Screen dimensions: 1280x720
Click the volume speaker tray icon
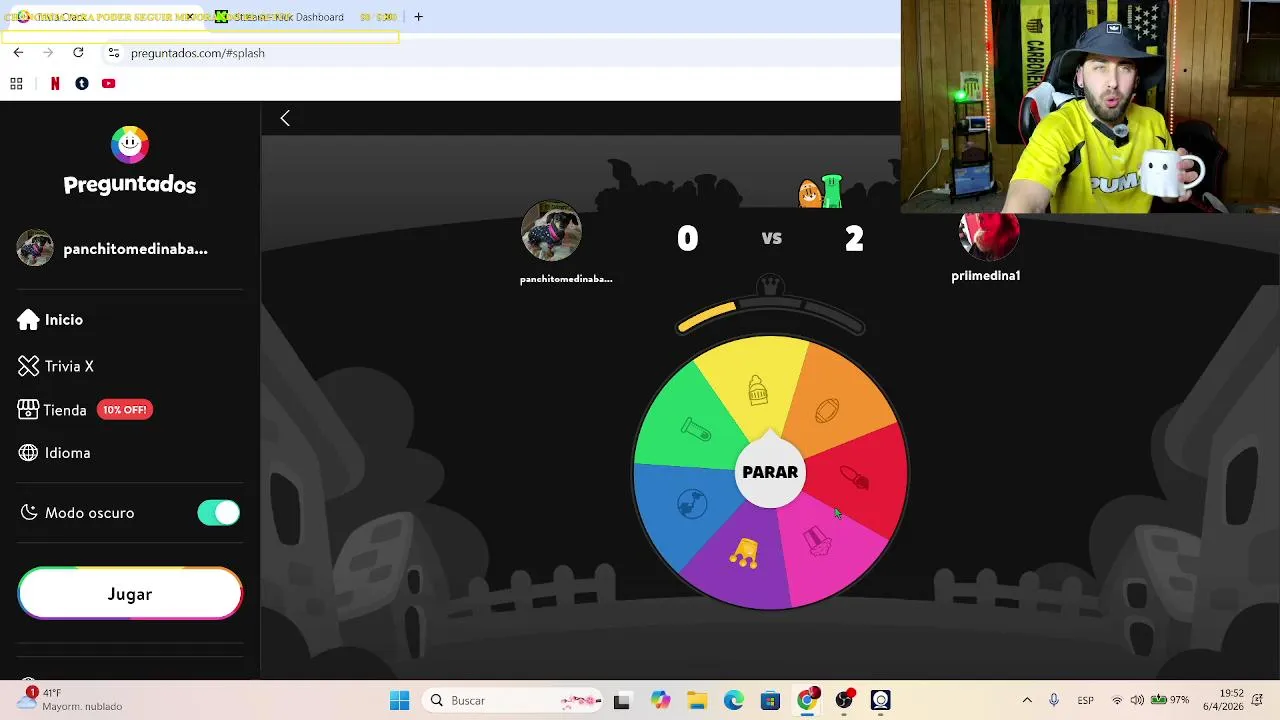pyautogui.click(x=1137, y=701)
